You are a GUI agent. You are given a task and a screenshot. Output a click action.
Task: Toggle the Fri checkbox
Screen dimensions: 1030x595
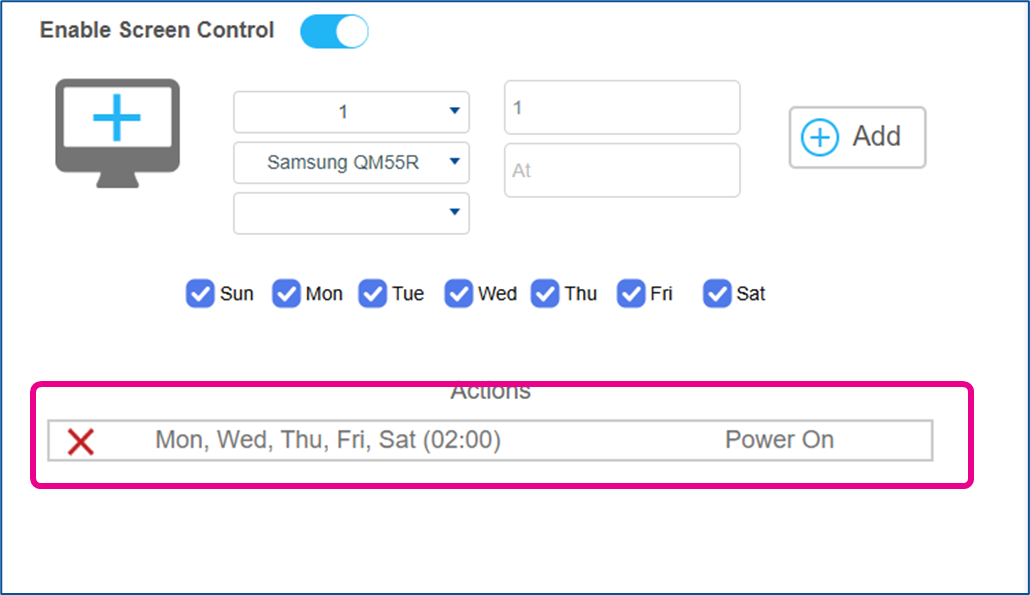[631, 294]
